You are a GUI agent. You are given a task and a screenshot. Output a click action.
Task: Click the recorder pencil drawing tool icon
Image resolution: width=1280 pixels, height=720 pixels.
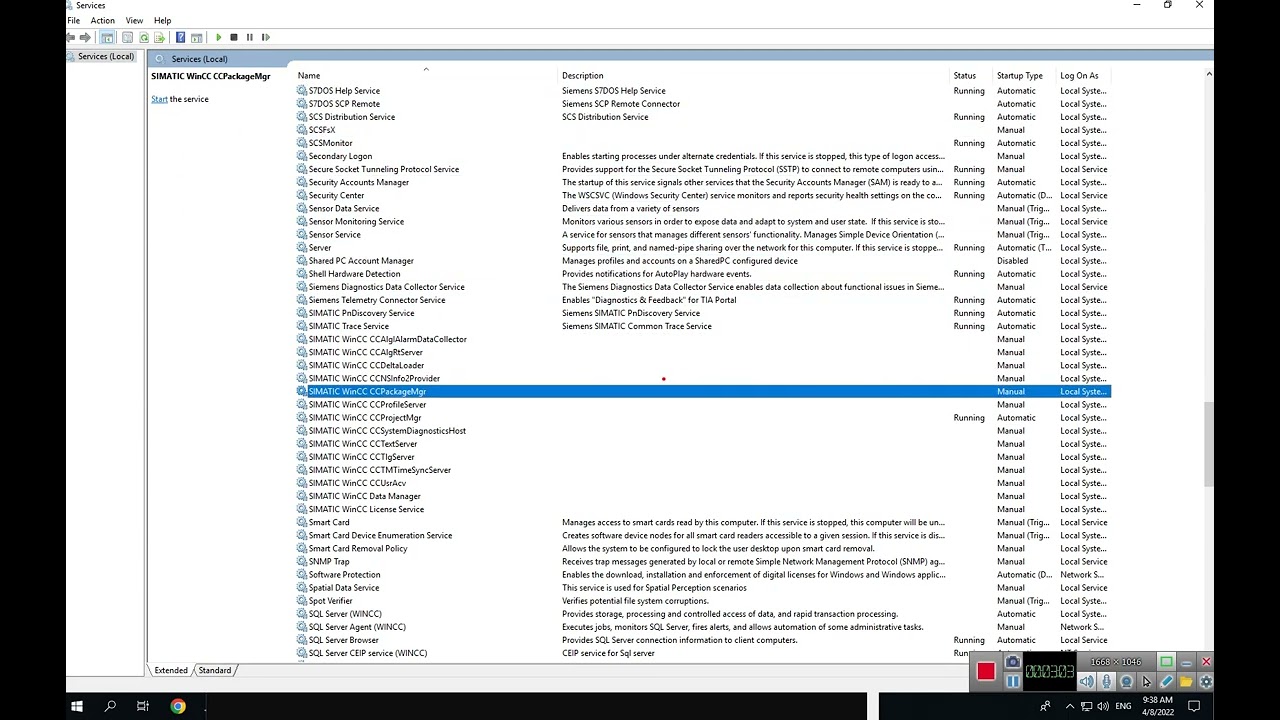pos(1166,682)
